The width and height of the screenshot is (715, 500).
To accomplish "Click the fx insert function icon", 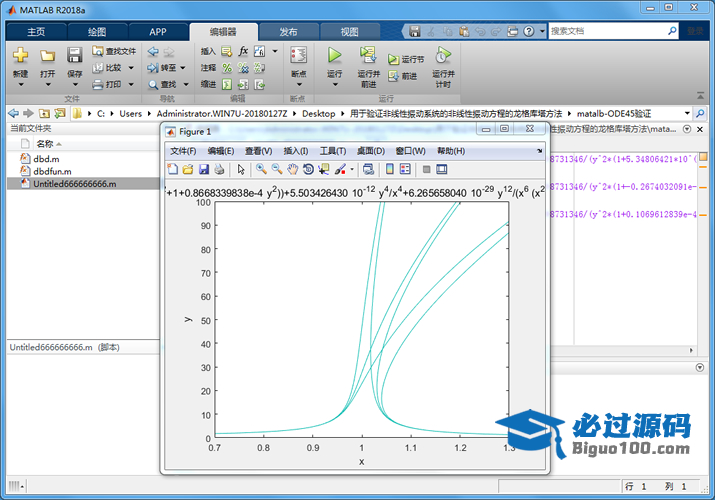I will (244, 51).
